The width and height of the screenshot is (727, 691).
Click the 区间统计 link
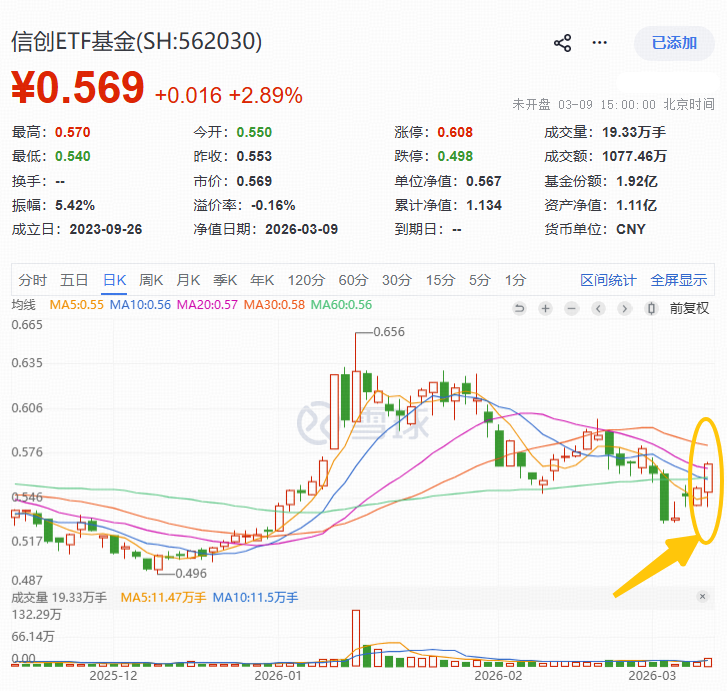[x=608, y=280]
